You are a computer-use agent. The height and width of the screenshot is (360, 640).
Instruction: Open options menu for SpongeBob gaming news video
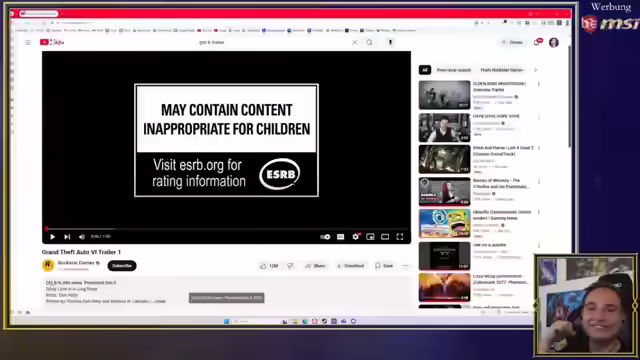click(539, 213)
